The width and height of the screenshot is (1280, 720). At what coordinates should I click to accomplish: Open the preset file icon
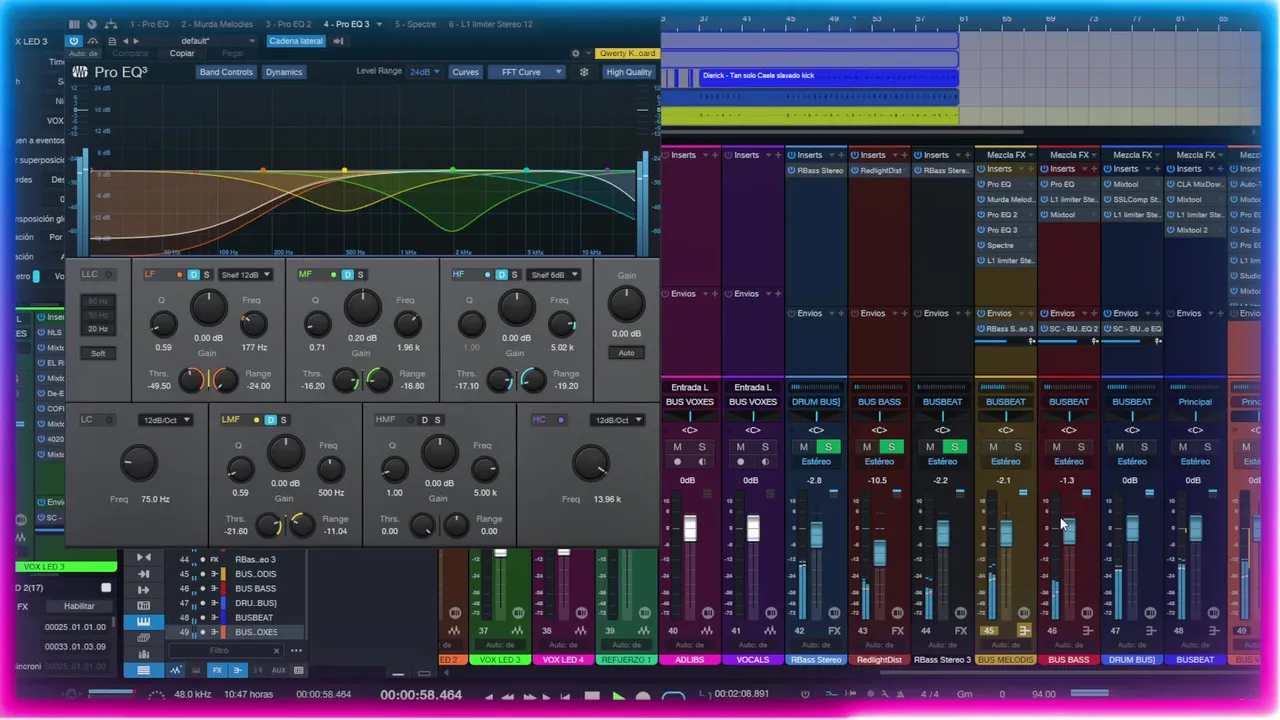pyautogui.click(x=113, y=41)
